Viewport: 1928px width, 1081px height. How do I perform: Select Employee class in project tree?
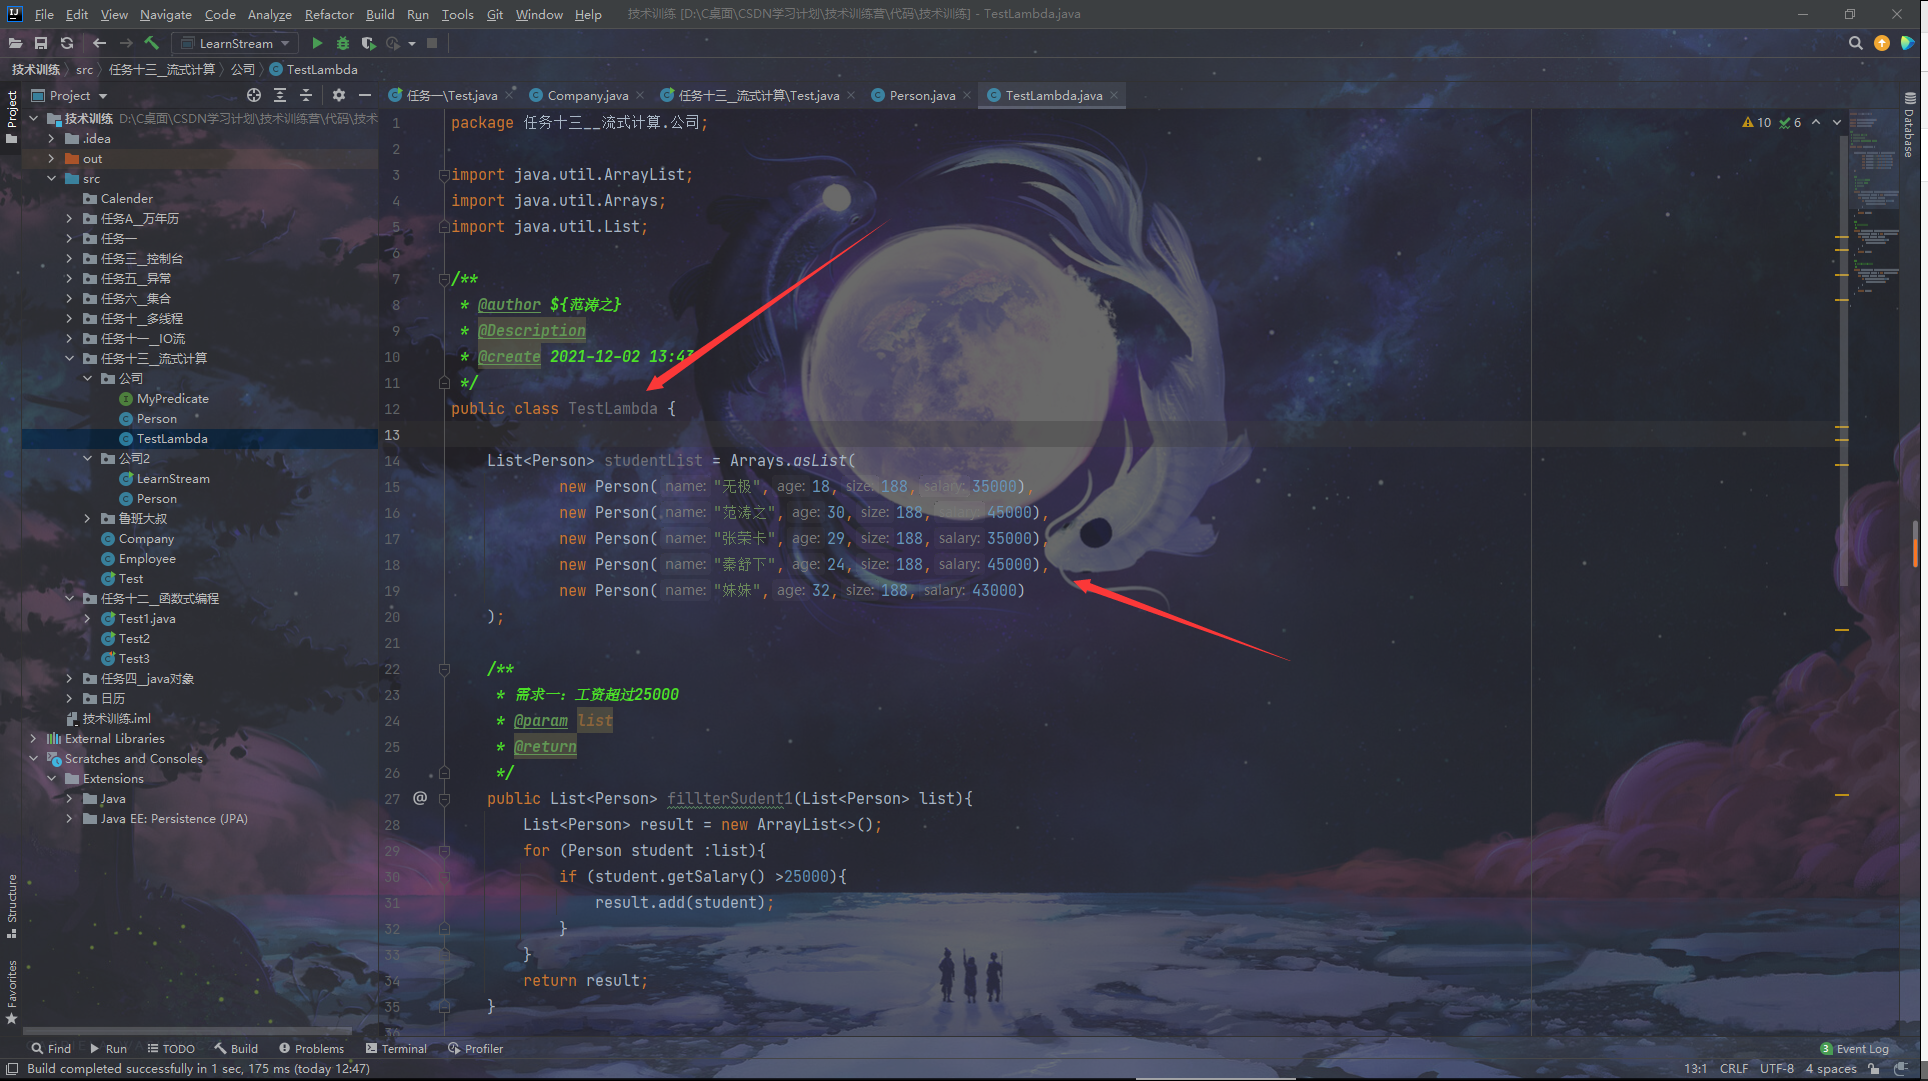[x=147, y=558]
